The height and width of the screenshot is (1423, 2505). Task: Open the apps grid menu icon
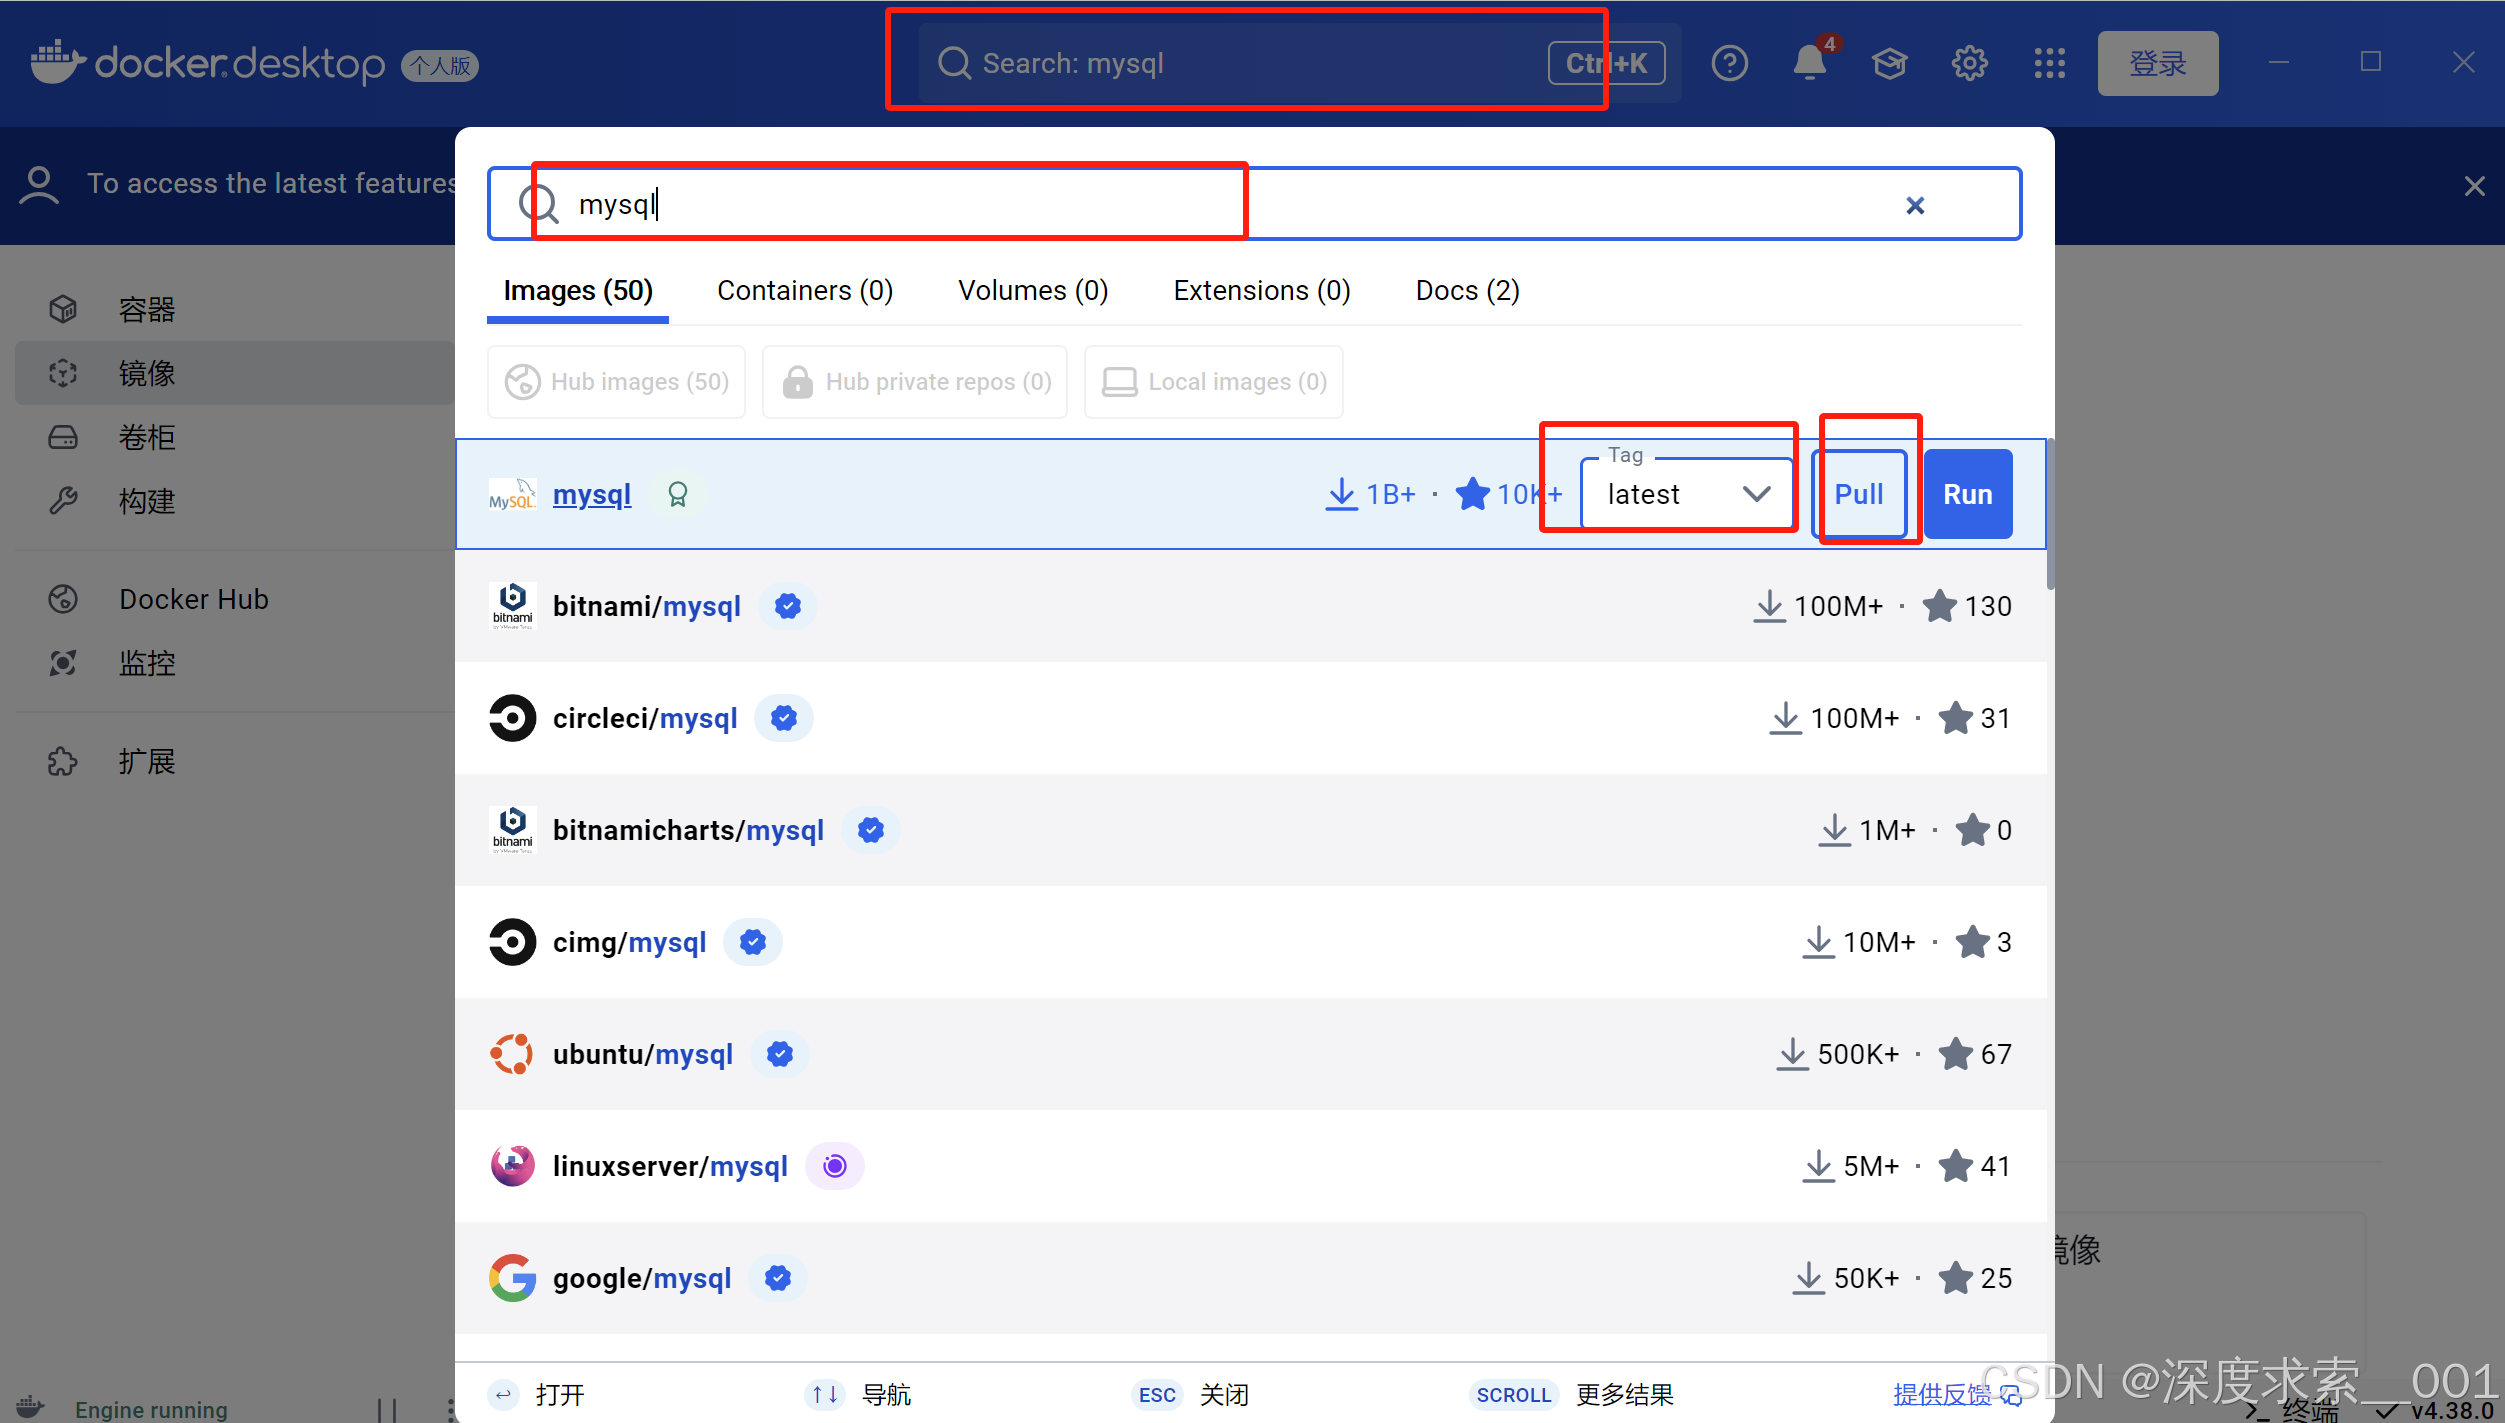2049,64
